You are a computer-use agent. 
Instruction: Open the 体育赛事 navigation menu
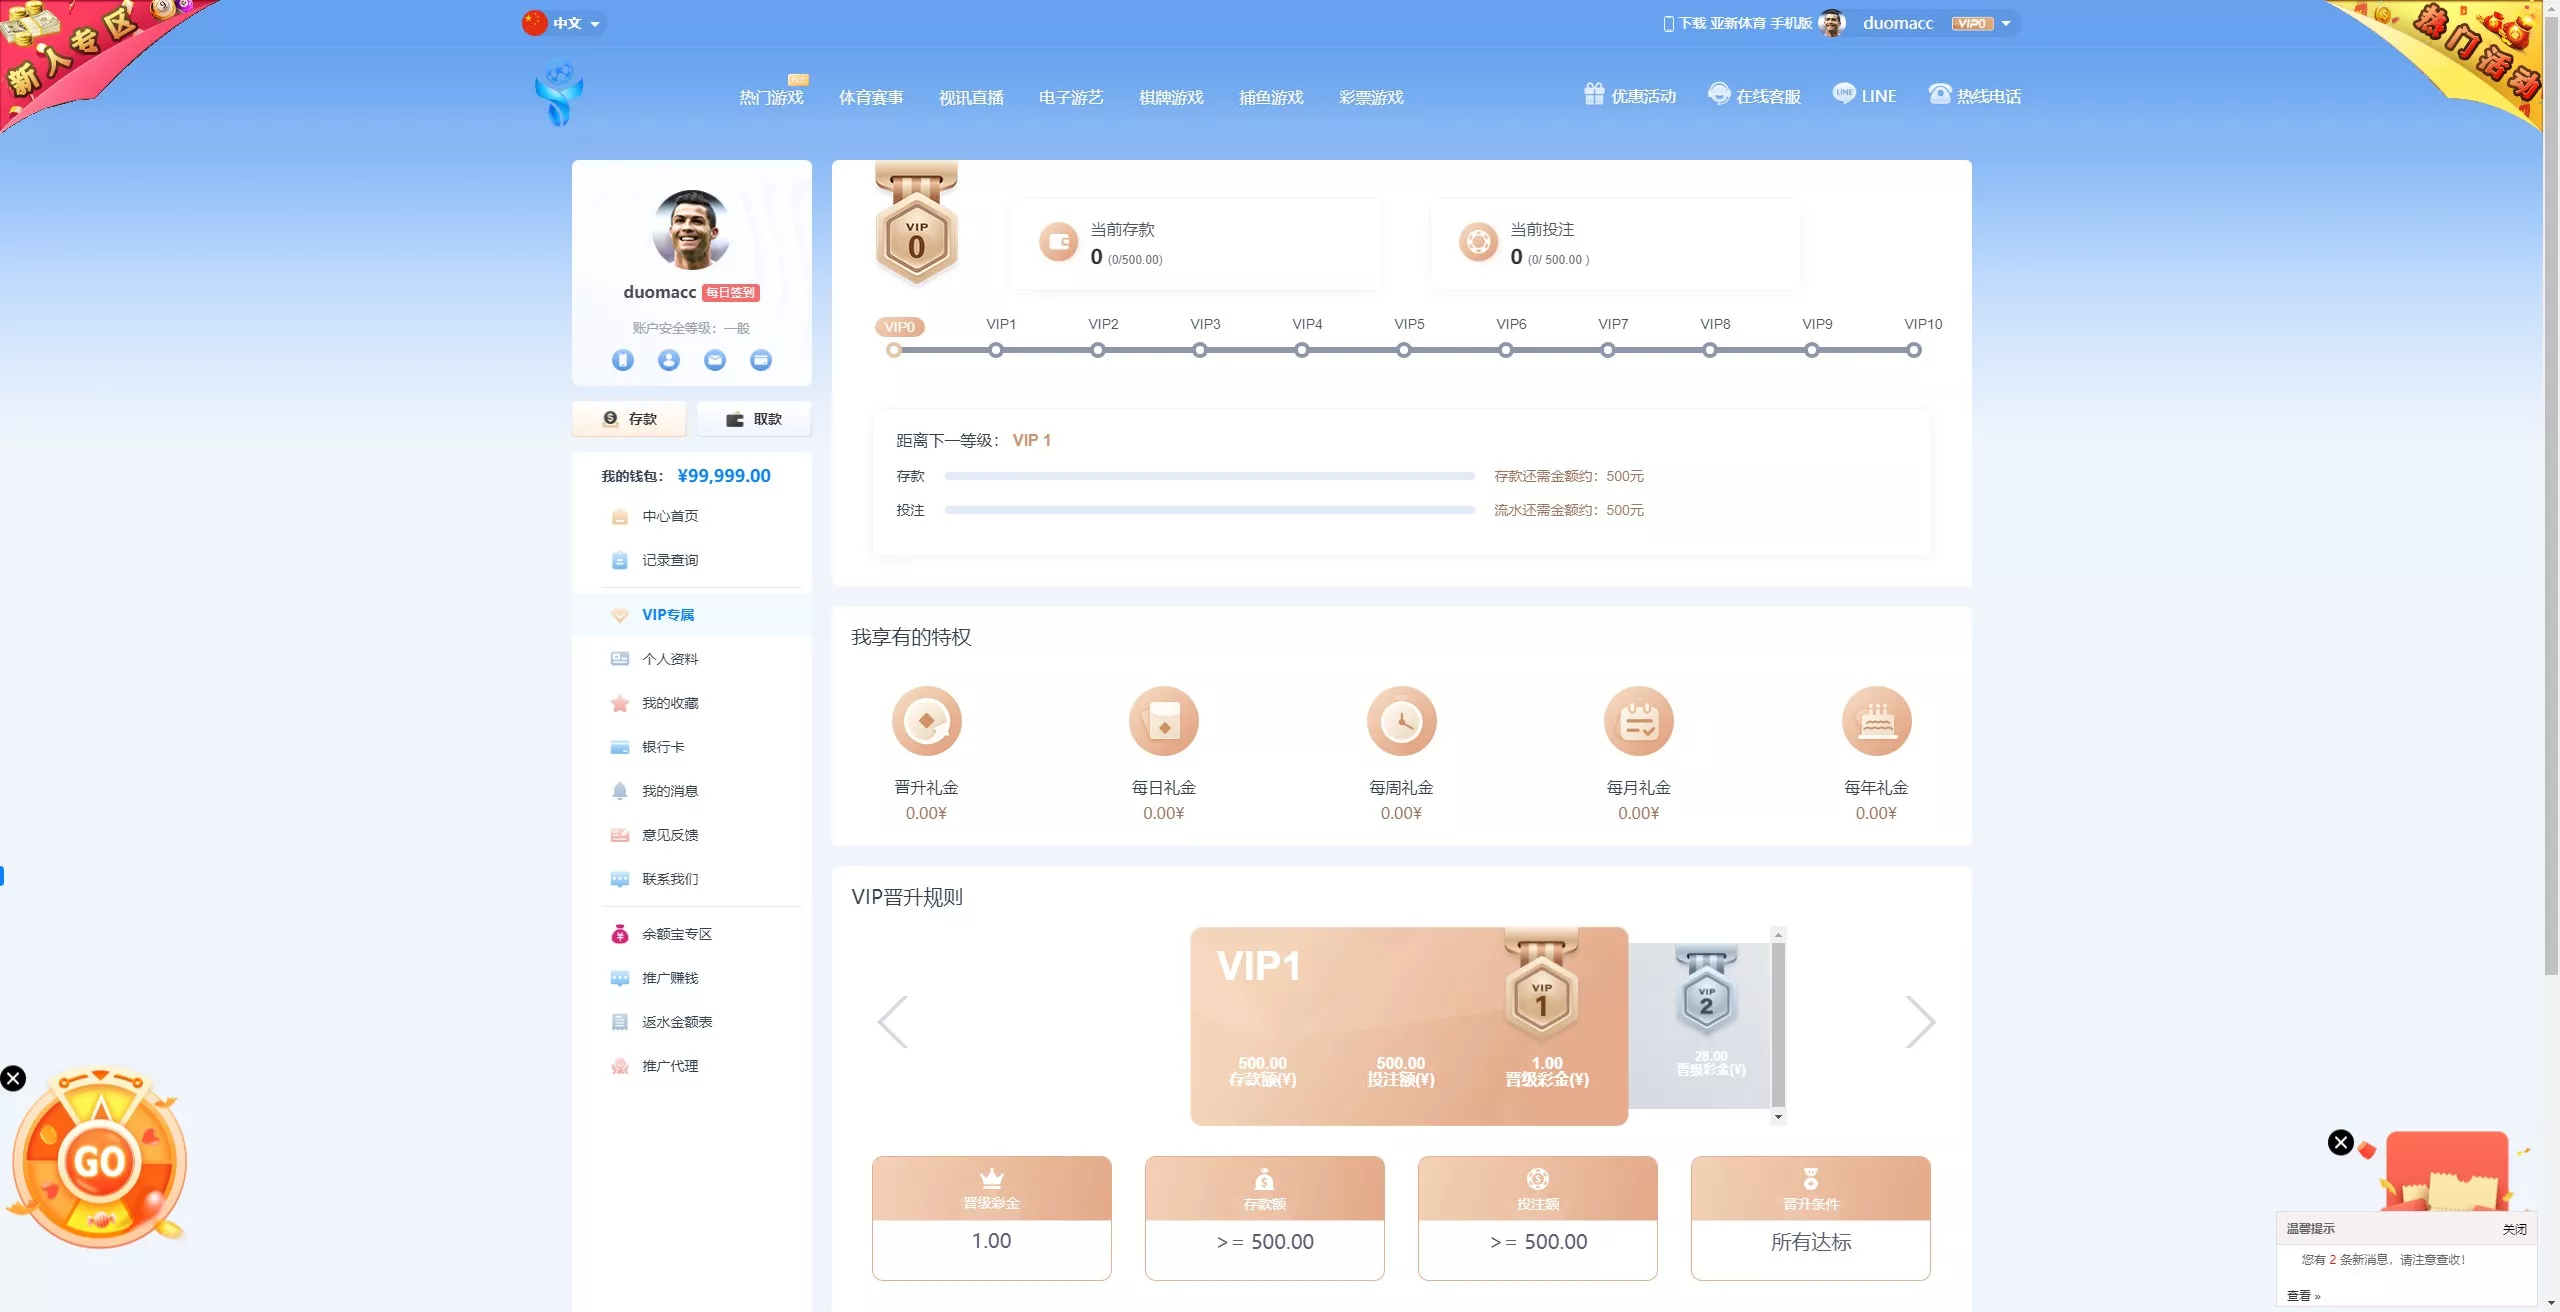(x=871, y=98)
